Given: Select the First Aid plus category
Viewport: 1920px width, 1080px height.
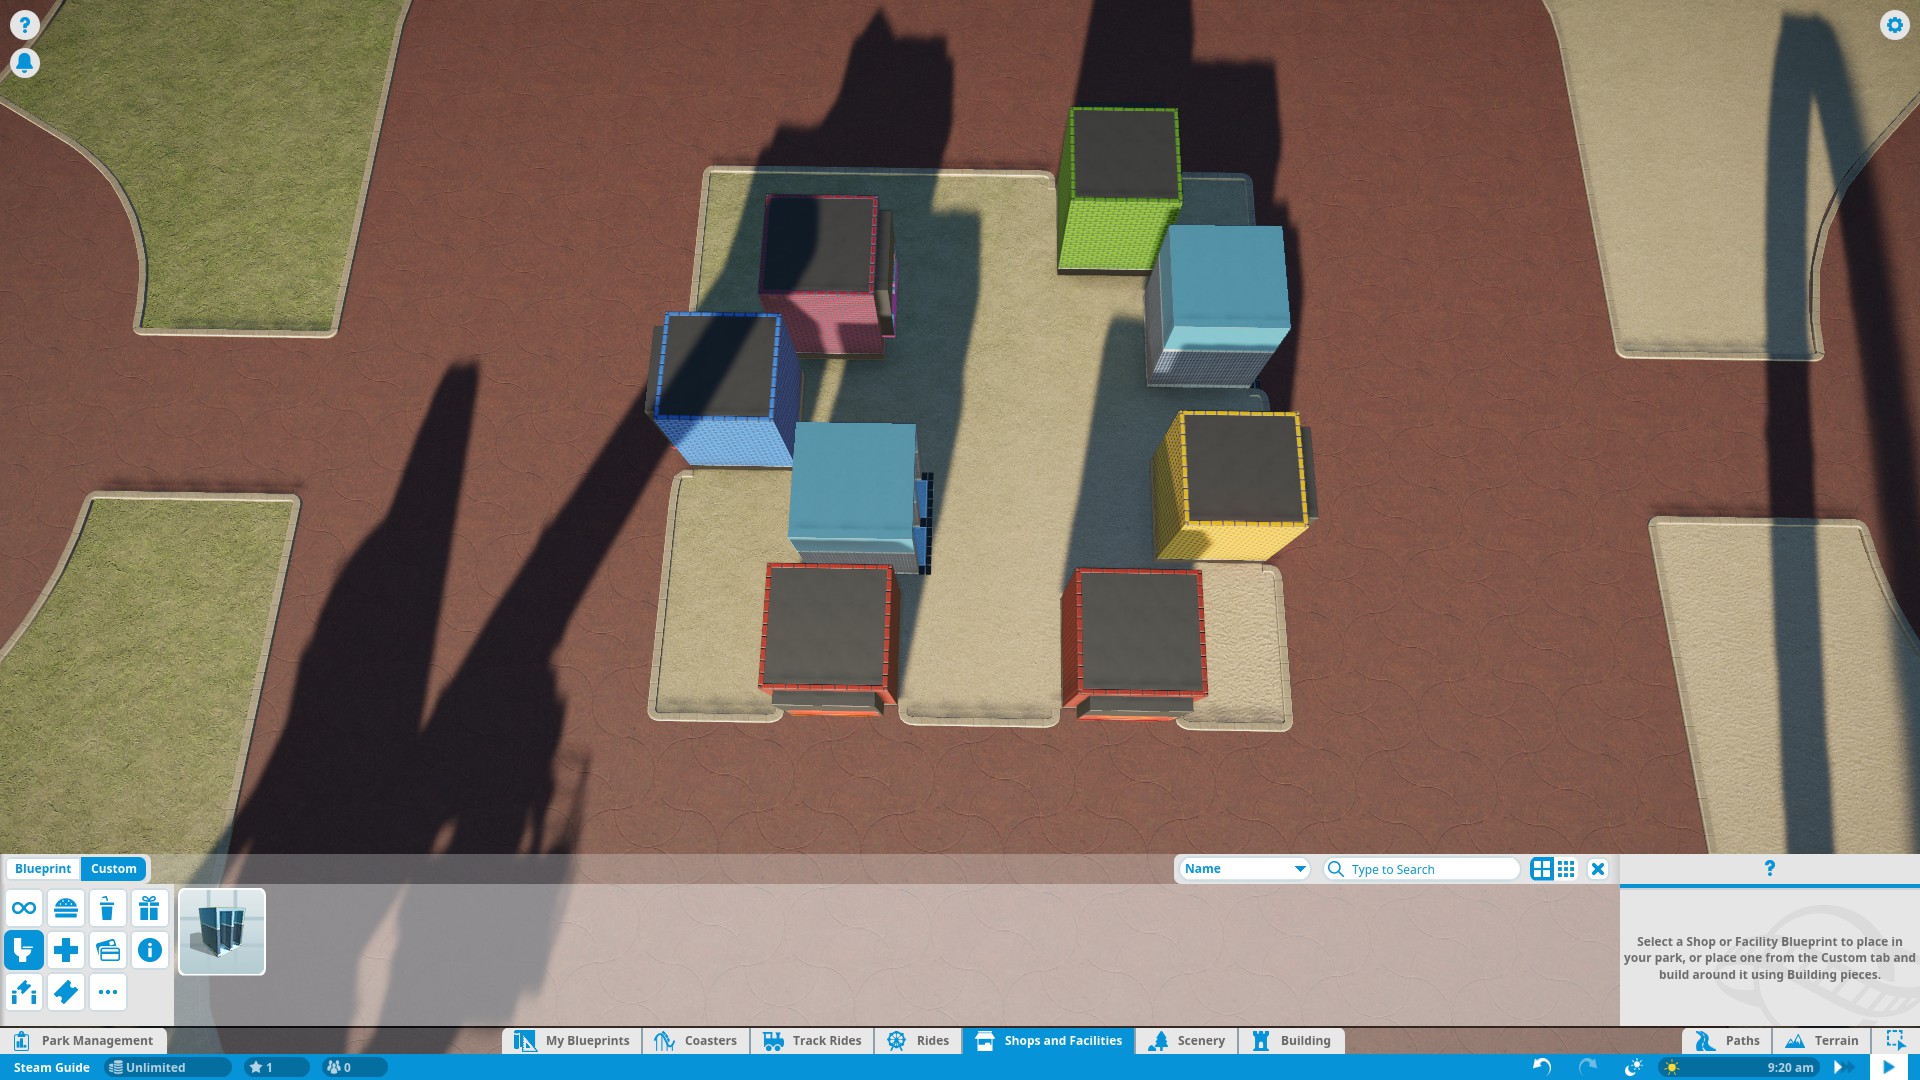Looking at the screenshot, I should [x=66, y=950].
